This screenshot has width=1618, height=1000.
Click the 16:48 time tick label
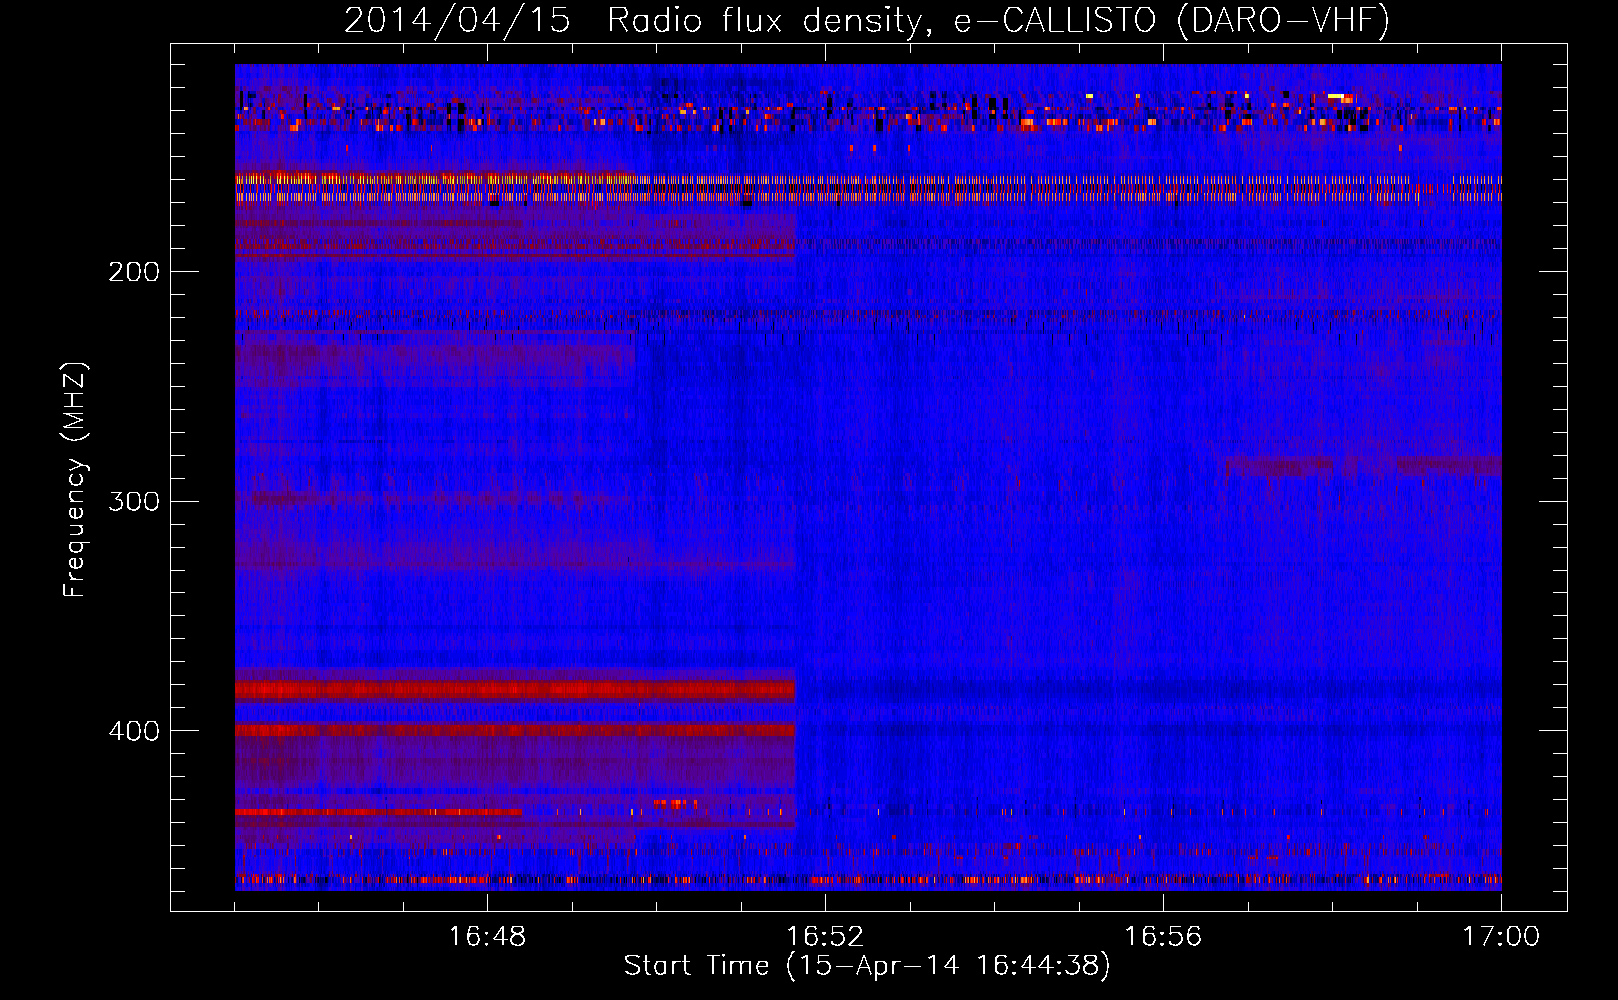pos(487,937)
